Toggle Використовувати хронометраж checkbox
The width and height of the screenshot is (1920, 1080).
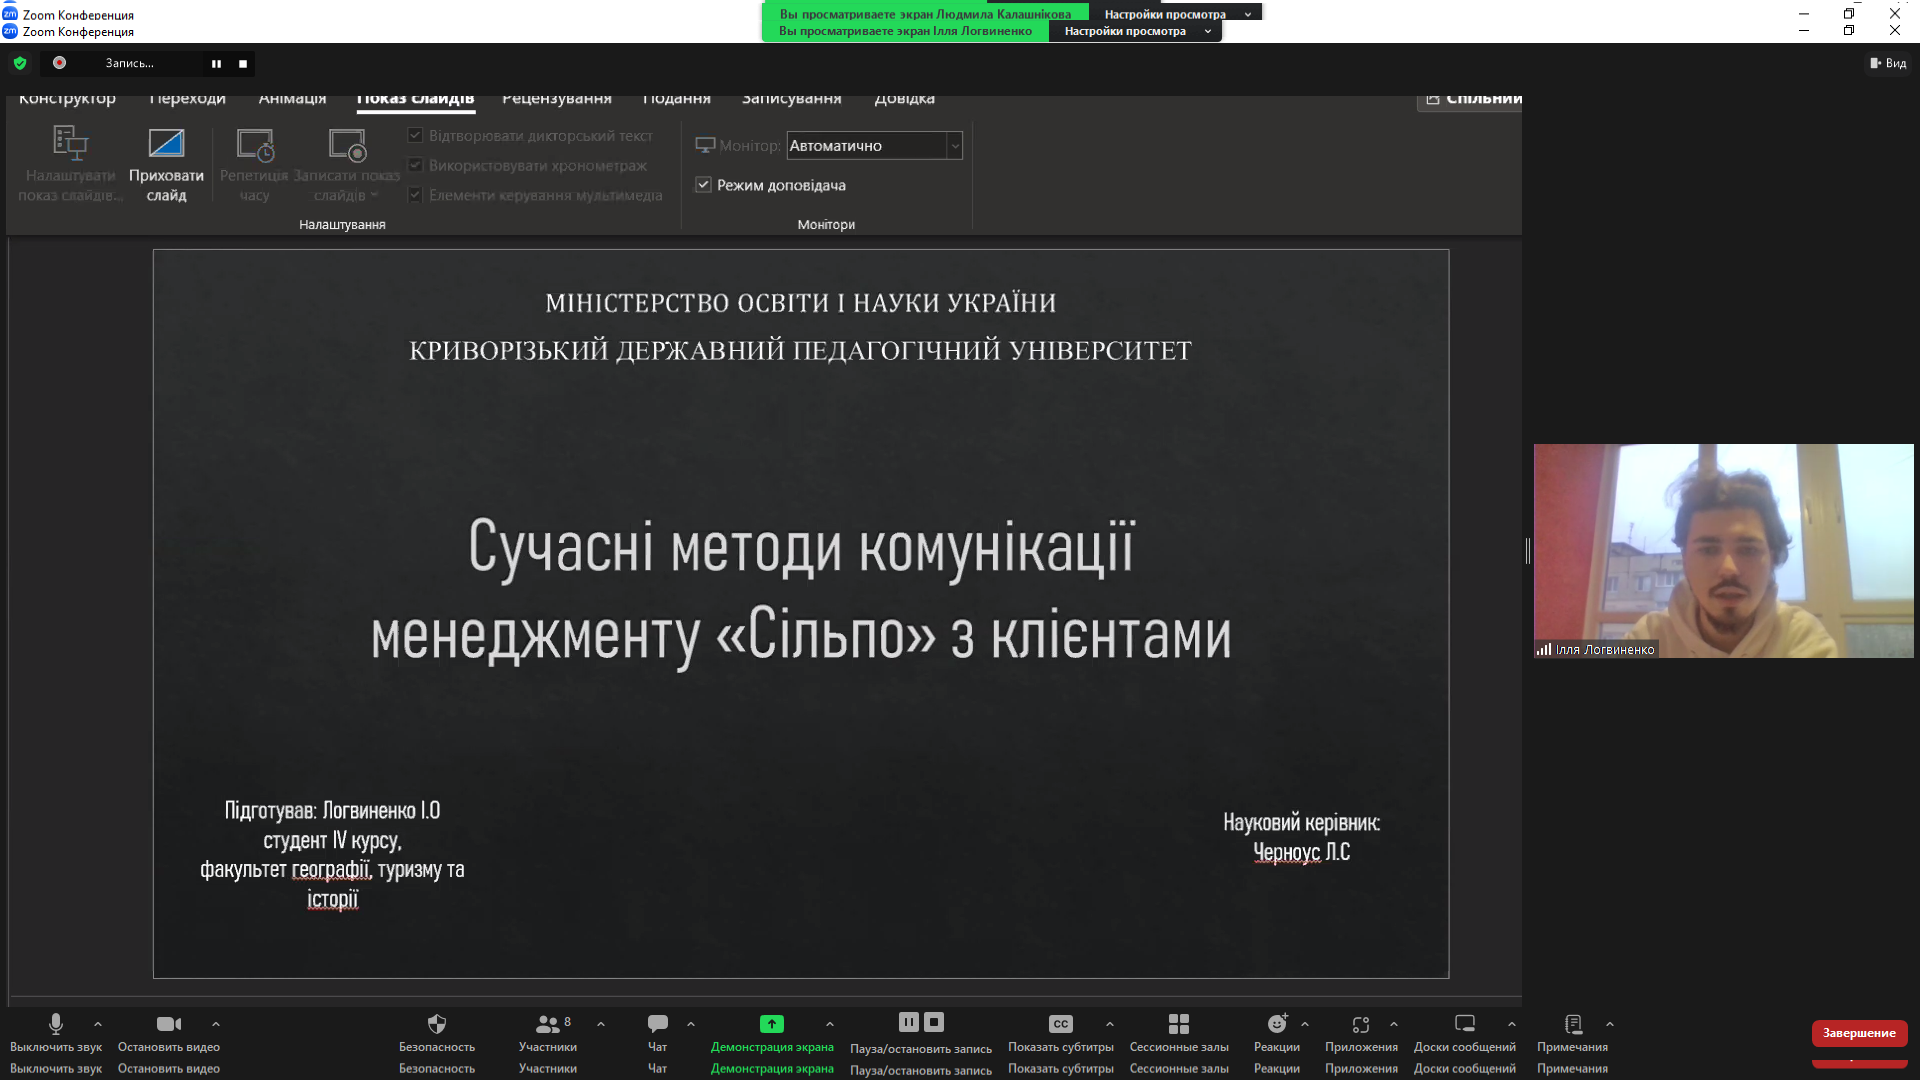[x=416, y=165]
